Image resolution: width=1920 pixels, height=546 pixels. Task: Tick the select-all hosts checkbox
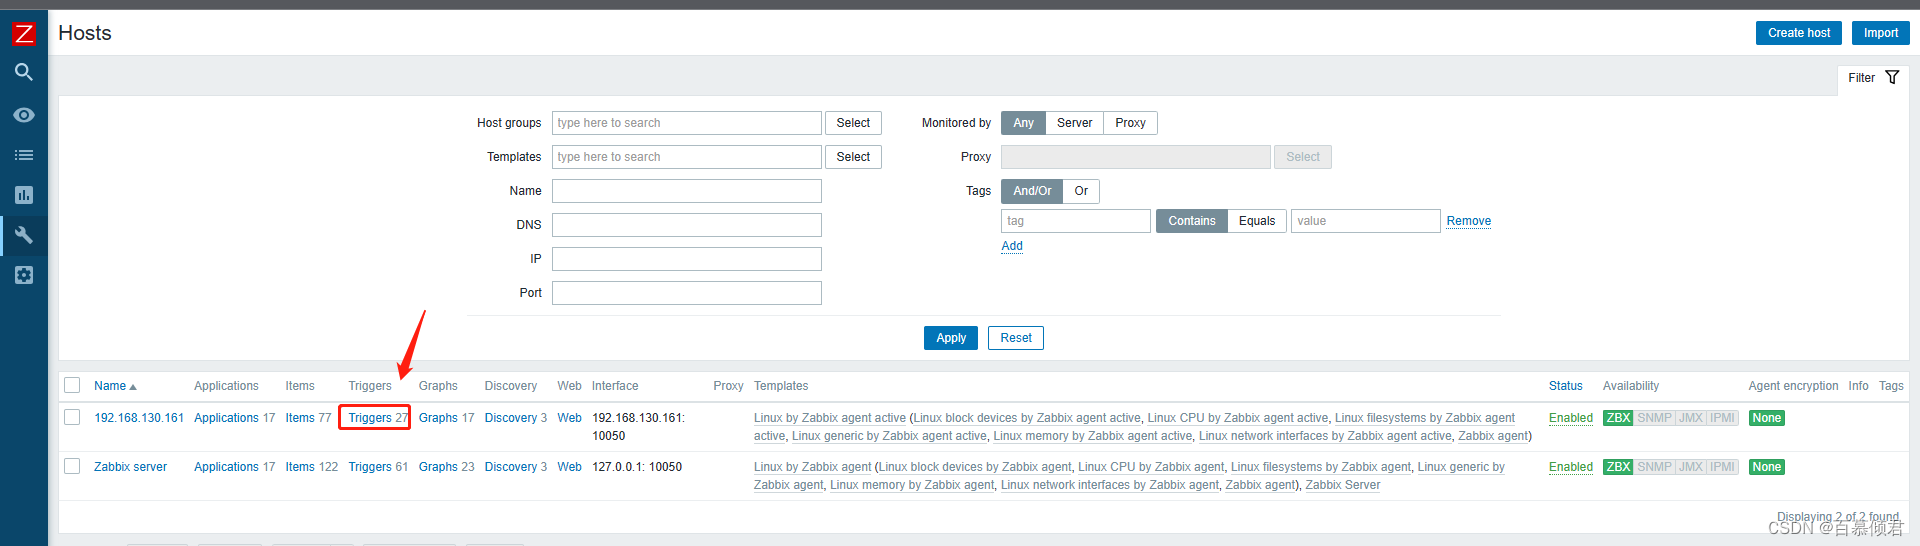72,385
